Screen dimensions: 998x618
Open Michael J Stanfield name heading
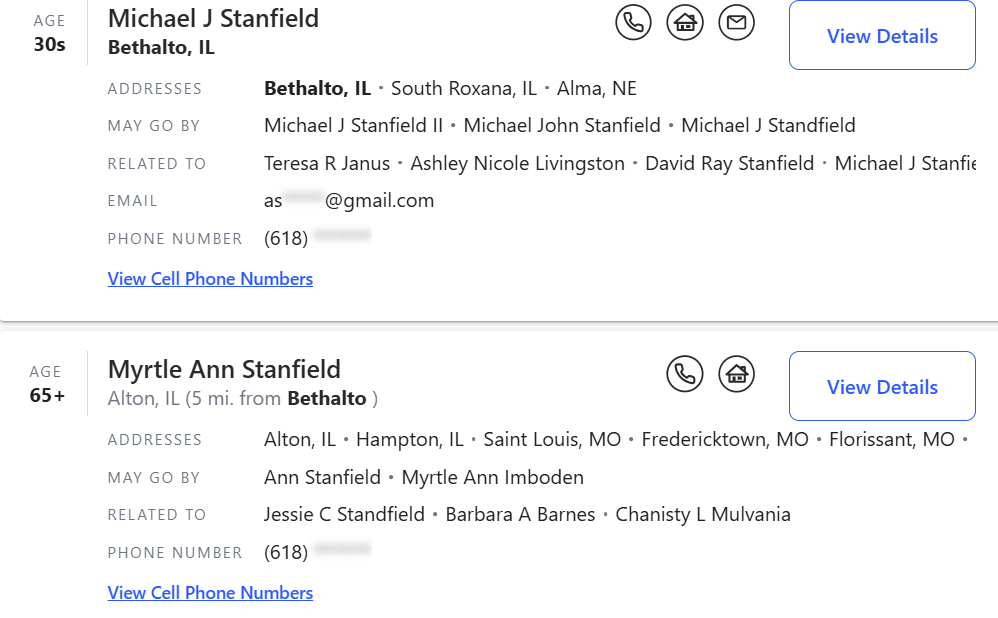[213, 18]
